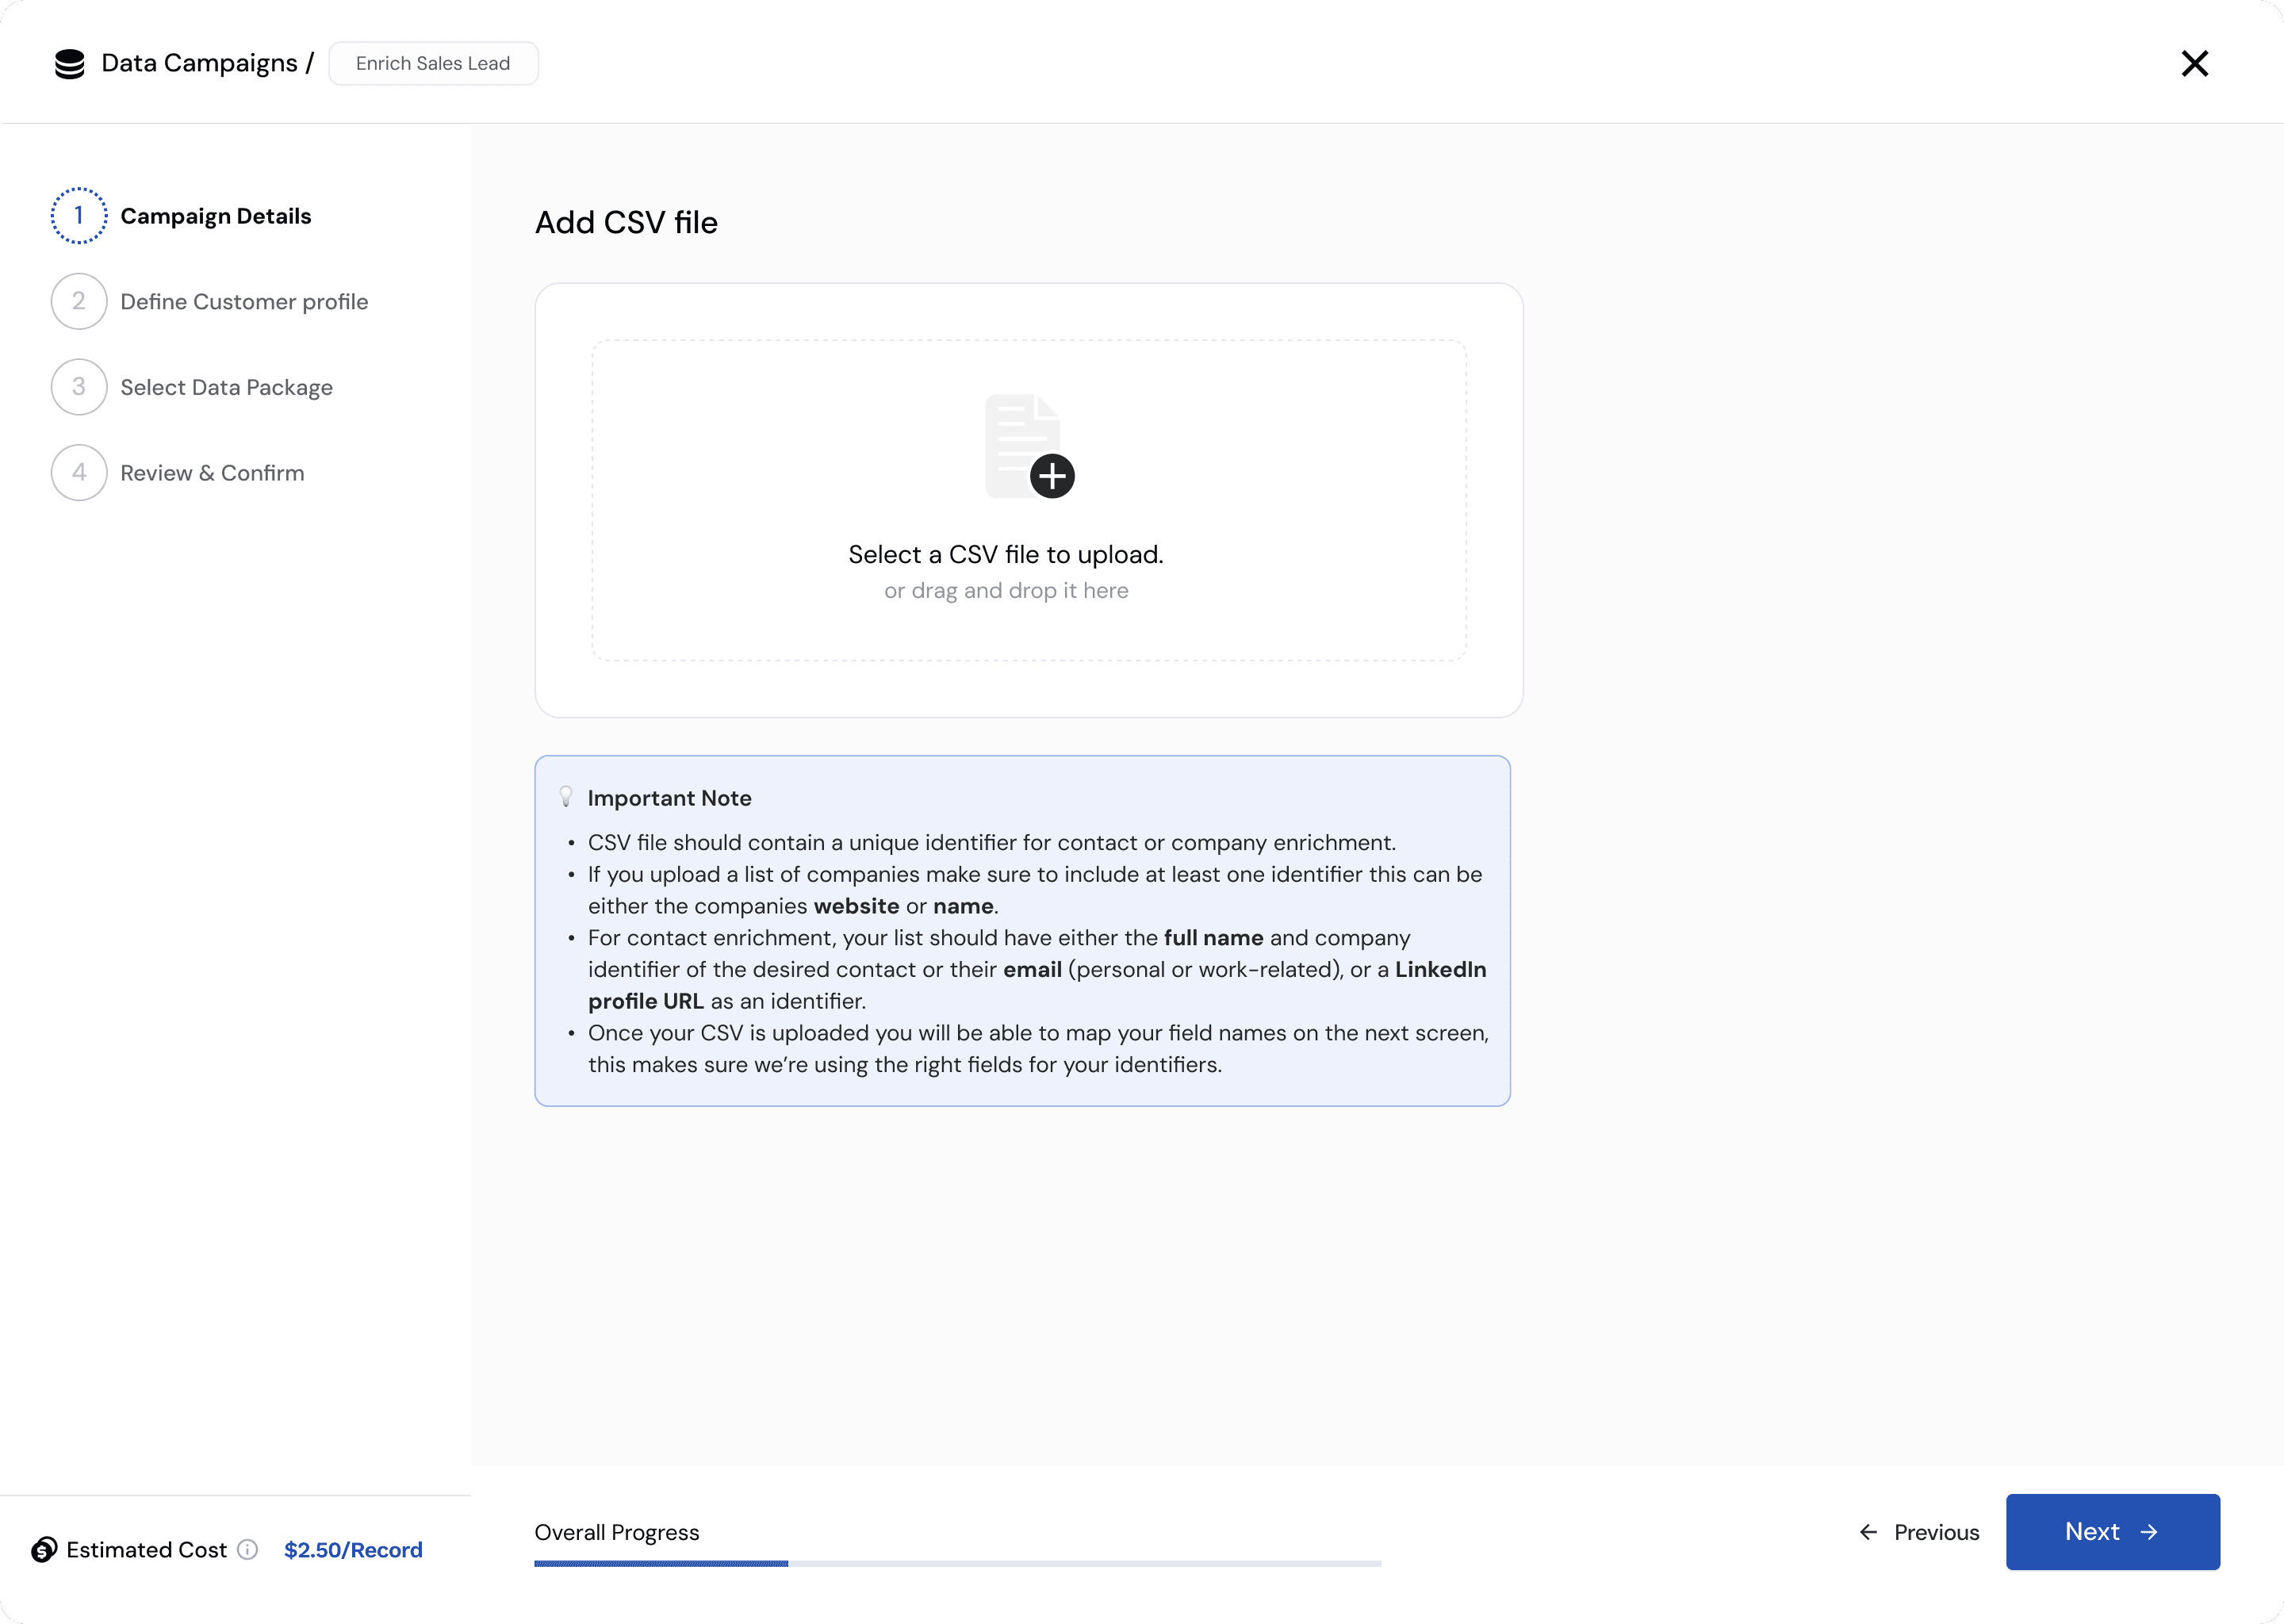Image resolution: width=2284 pixels, height=1624 pixels.
Task: Click the Overall Progress bar
Action: pos(958,1563)
